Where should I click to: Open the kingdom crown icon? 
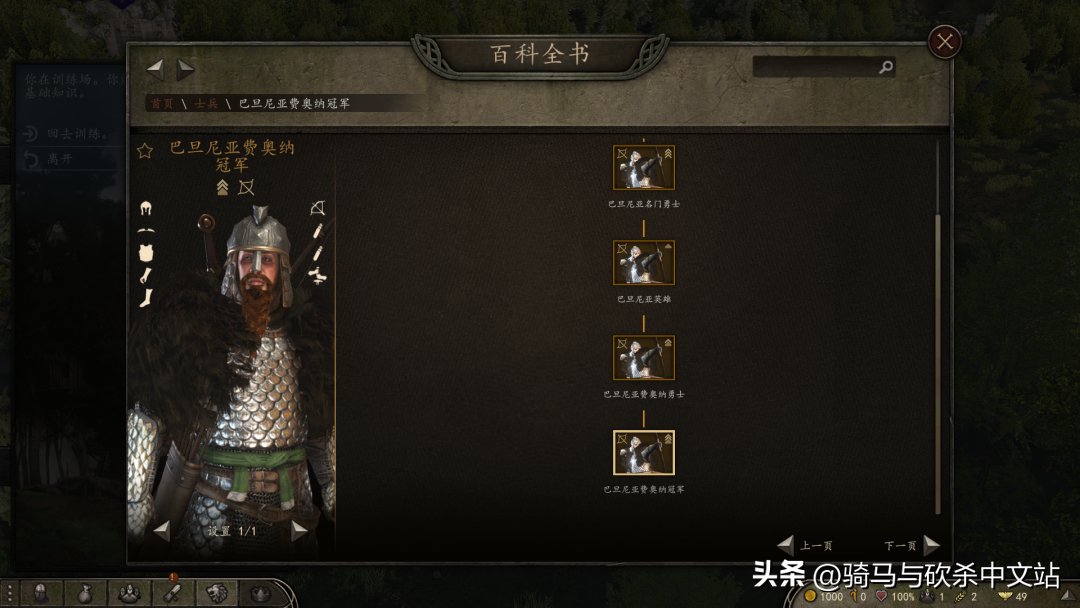261,594
